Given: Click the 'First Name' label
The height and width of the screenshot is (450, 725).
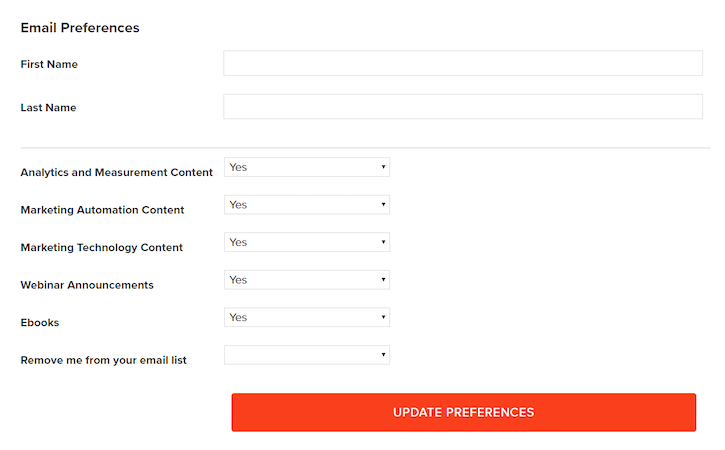Looking at the screenshot, I should pos(49,64).
